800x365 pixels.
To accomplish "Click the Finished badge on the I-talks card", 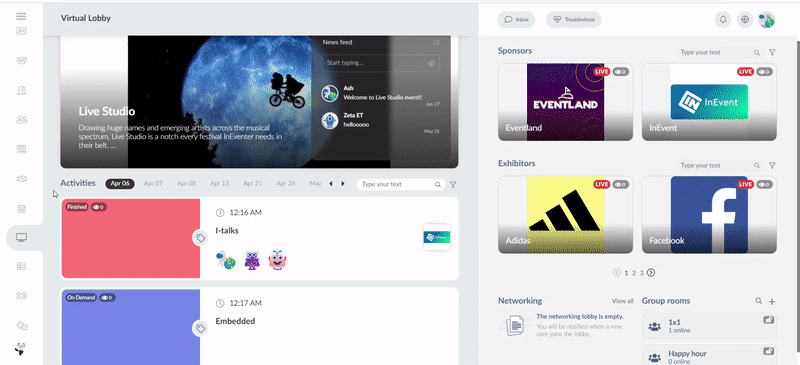I will pos(77,207).
